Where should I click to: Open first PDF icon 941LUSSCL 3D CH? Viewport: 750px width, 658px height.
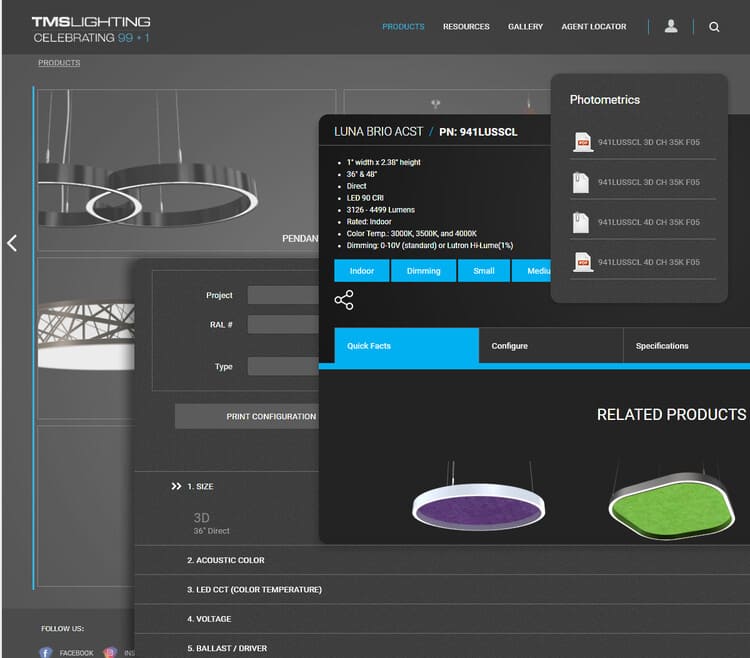(x=583, y=142)
